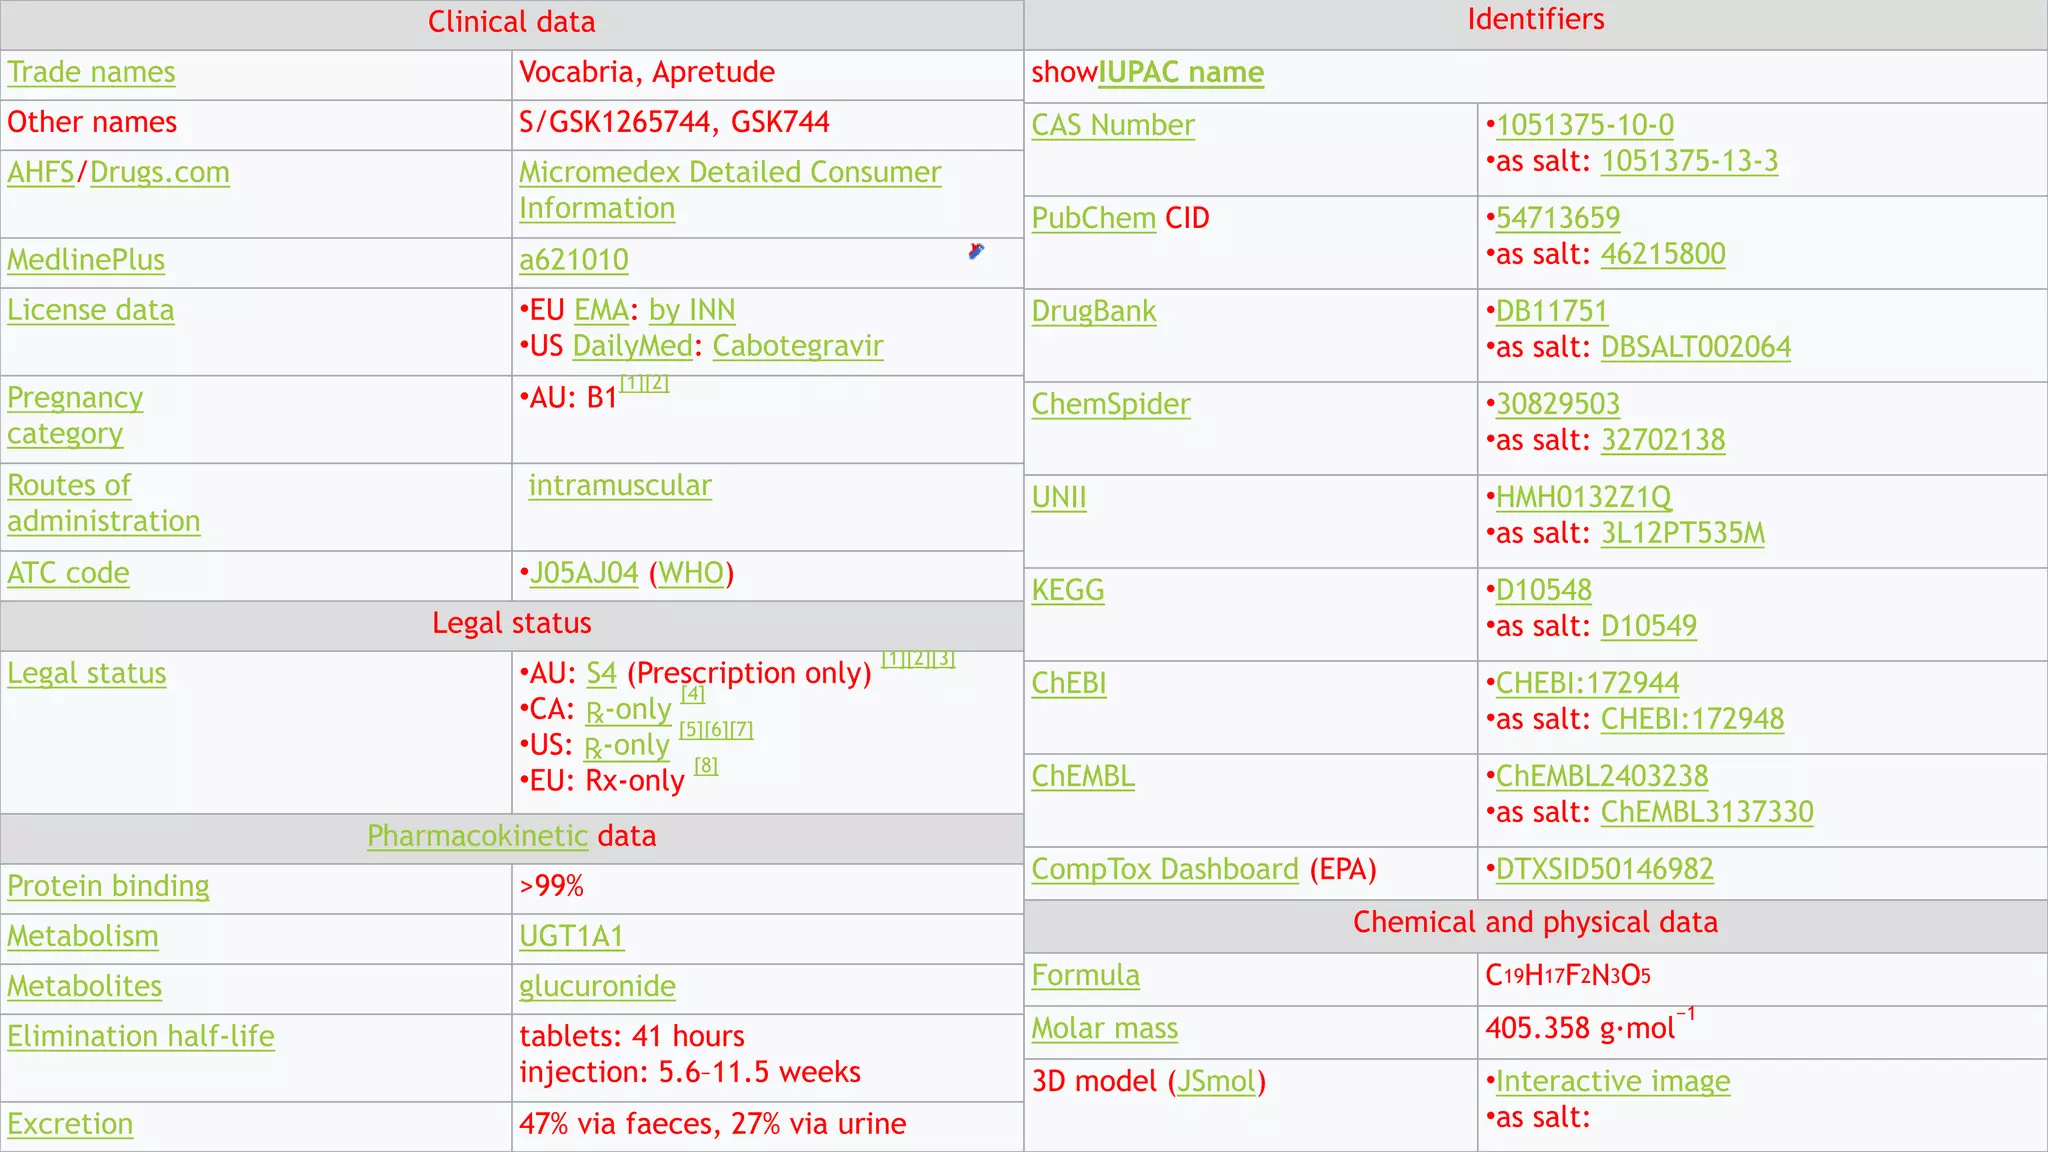The image size is (2048, 1152).
Task: Open salt PubChem CID 46215800
Action: click(1663, 254)
